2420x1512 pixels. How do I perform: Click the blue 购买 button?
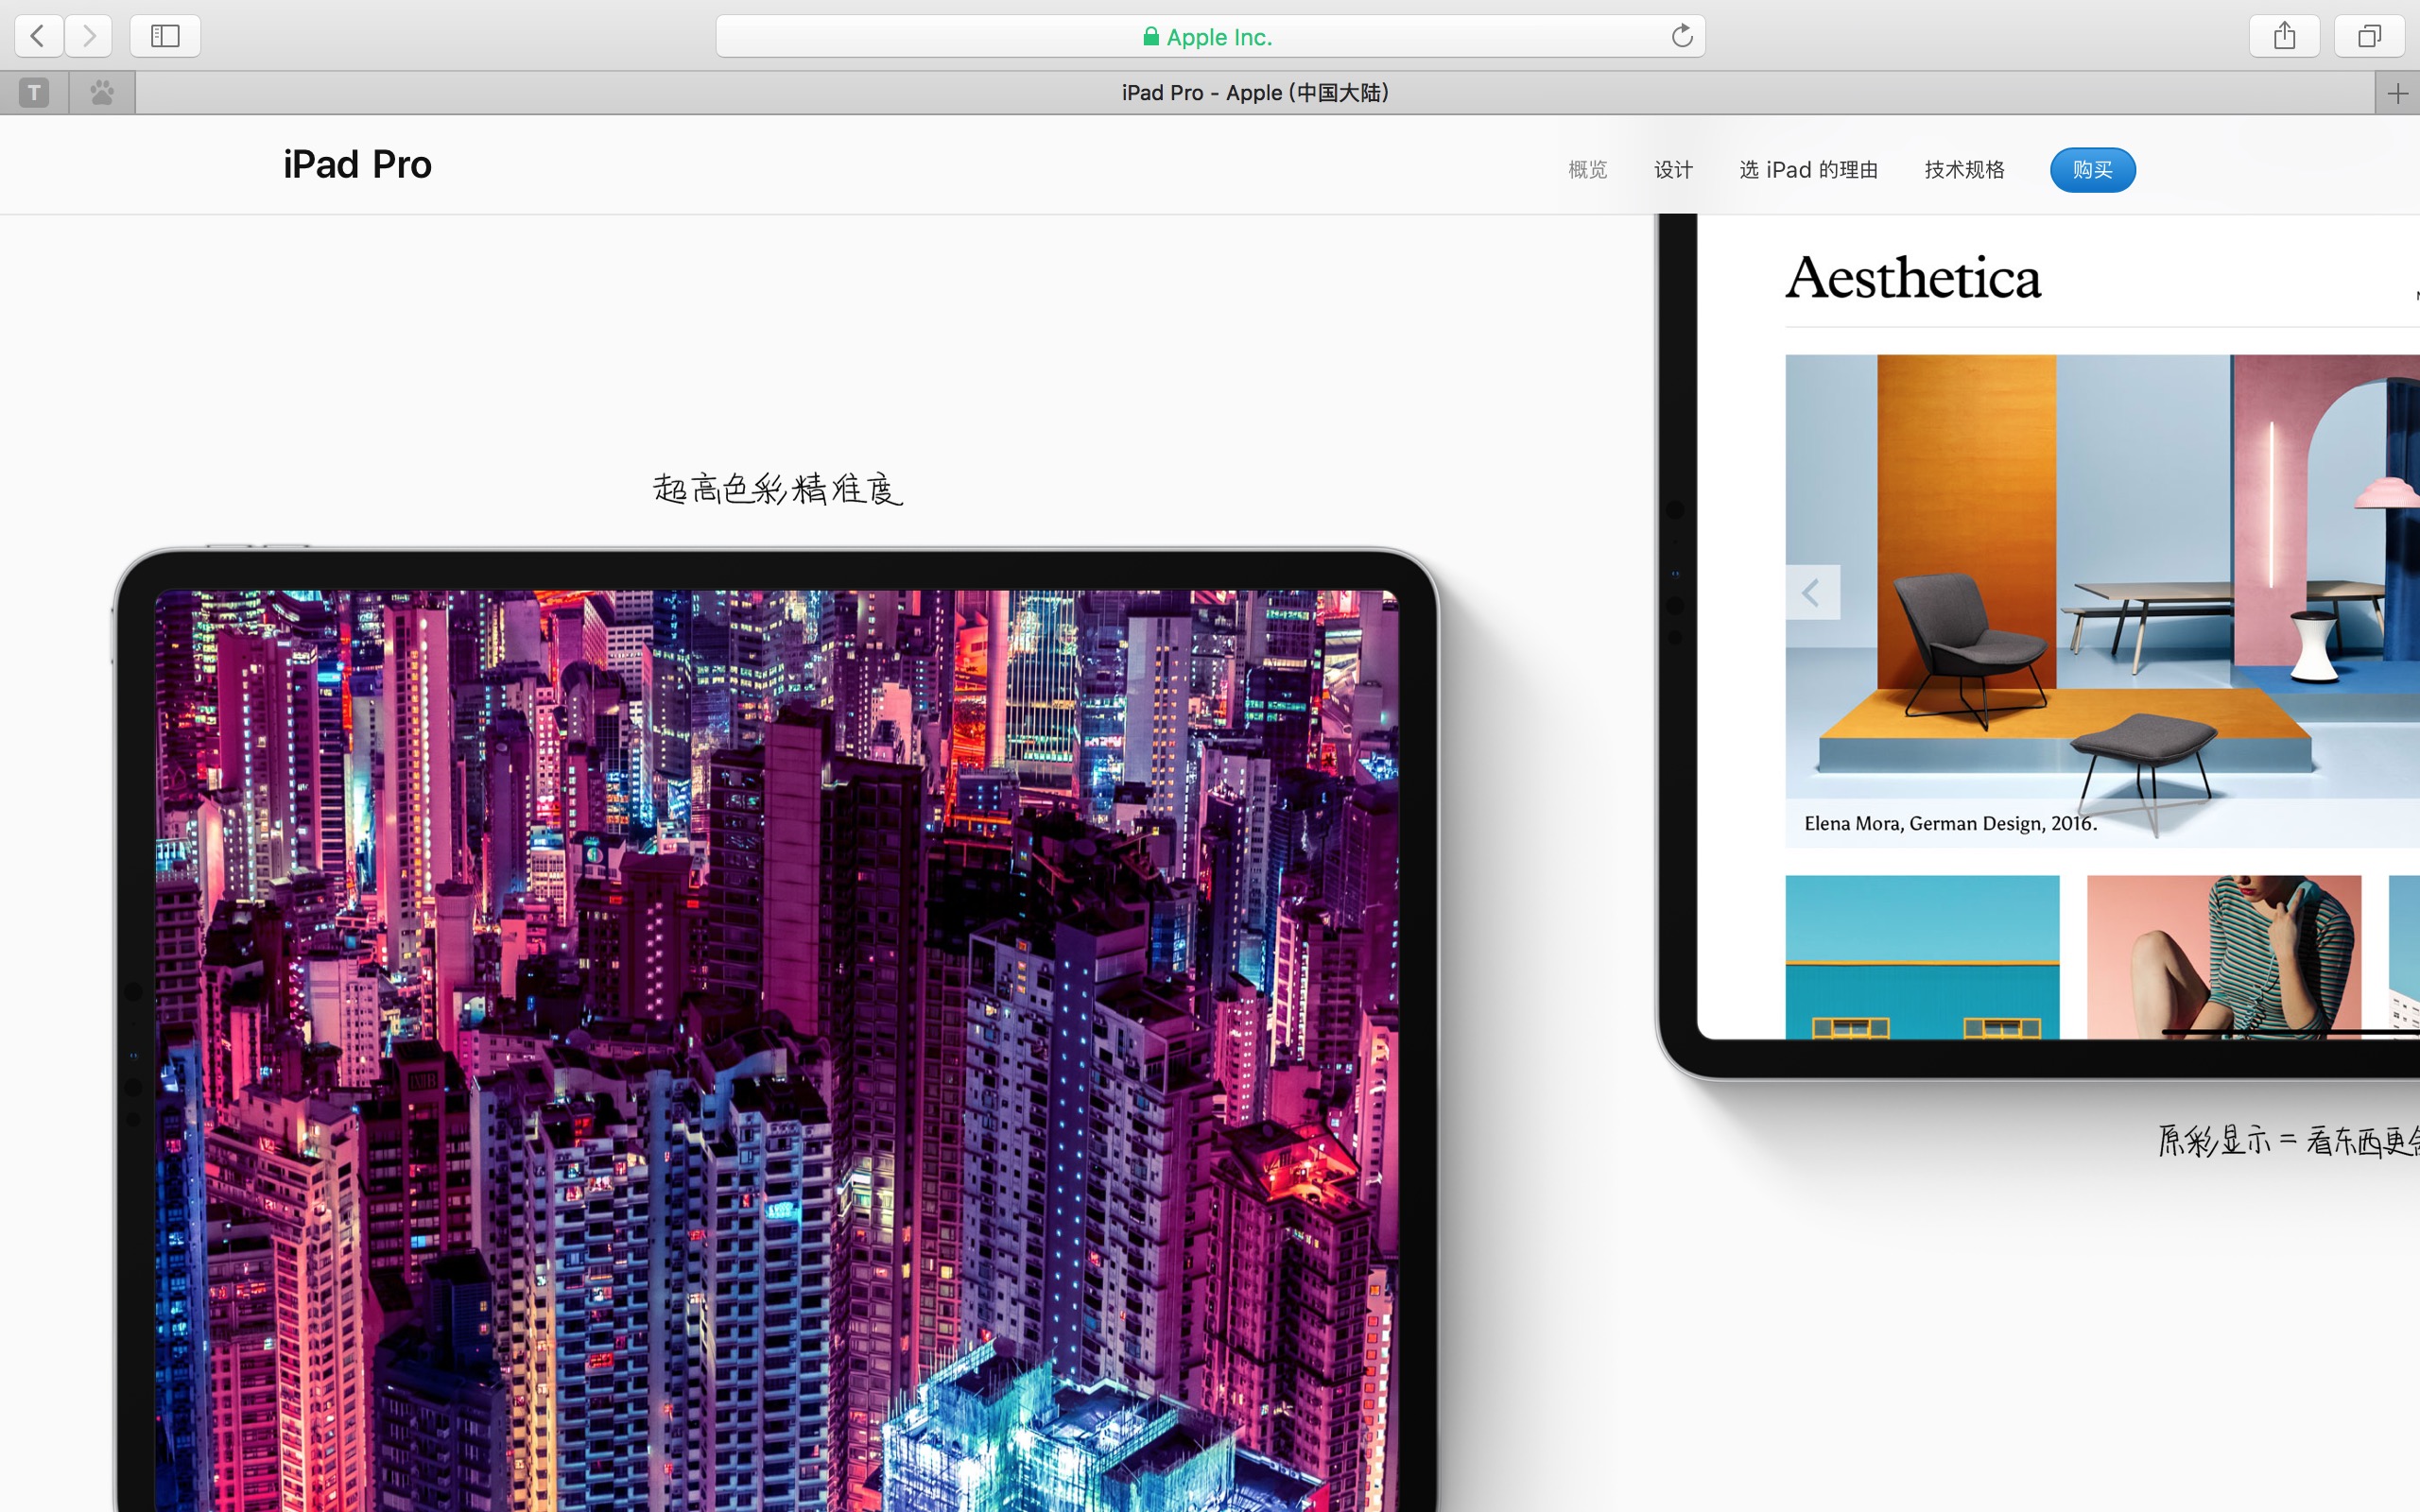click(x=2092, y=170)
